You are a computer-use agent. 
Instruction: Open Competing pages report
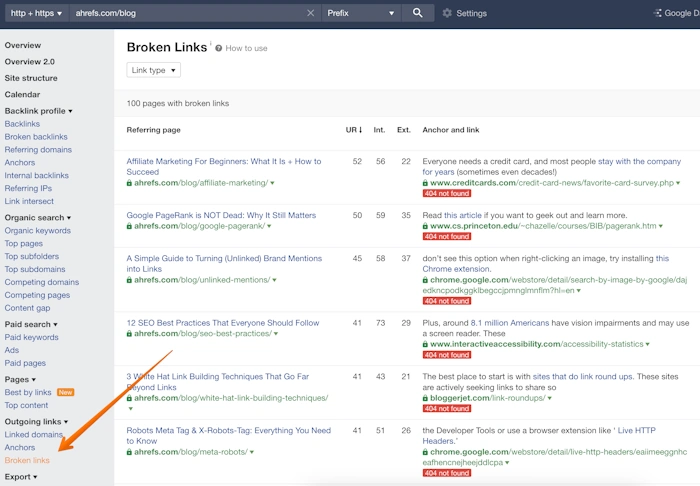click(x=37, y=295)
